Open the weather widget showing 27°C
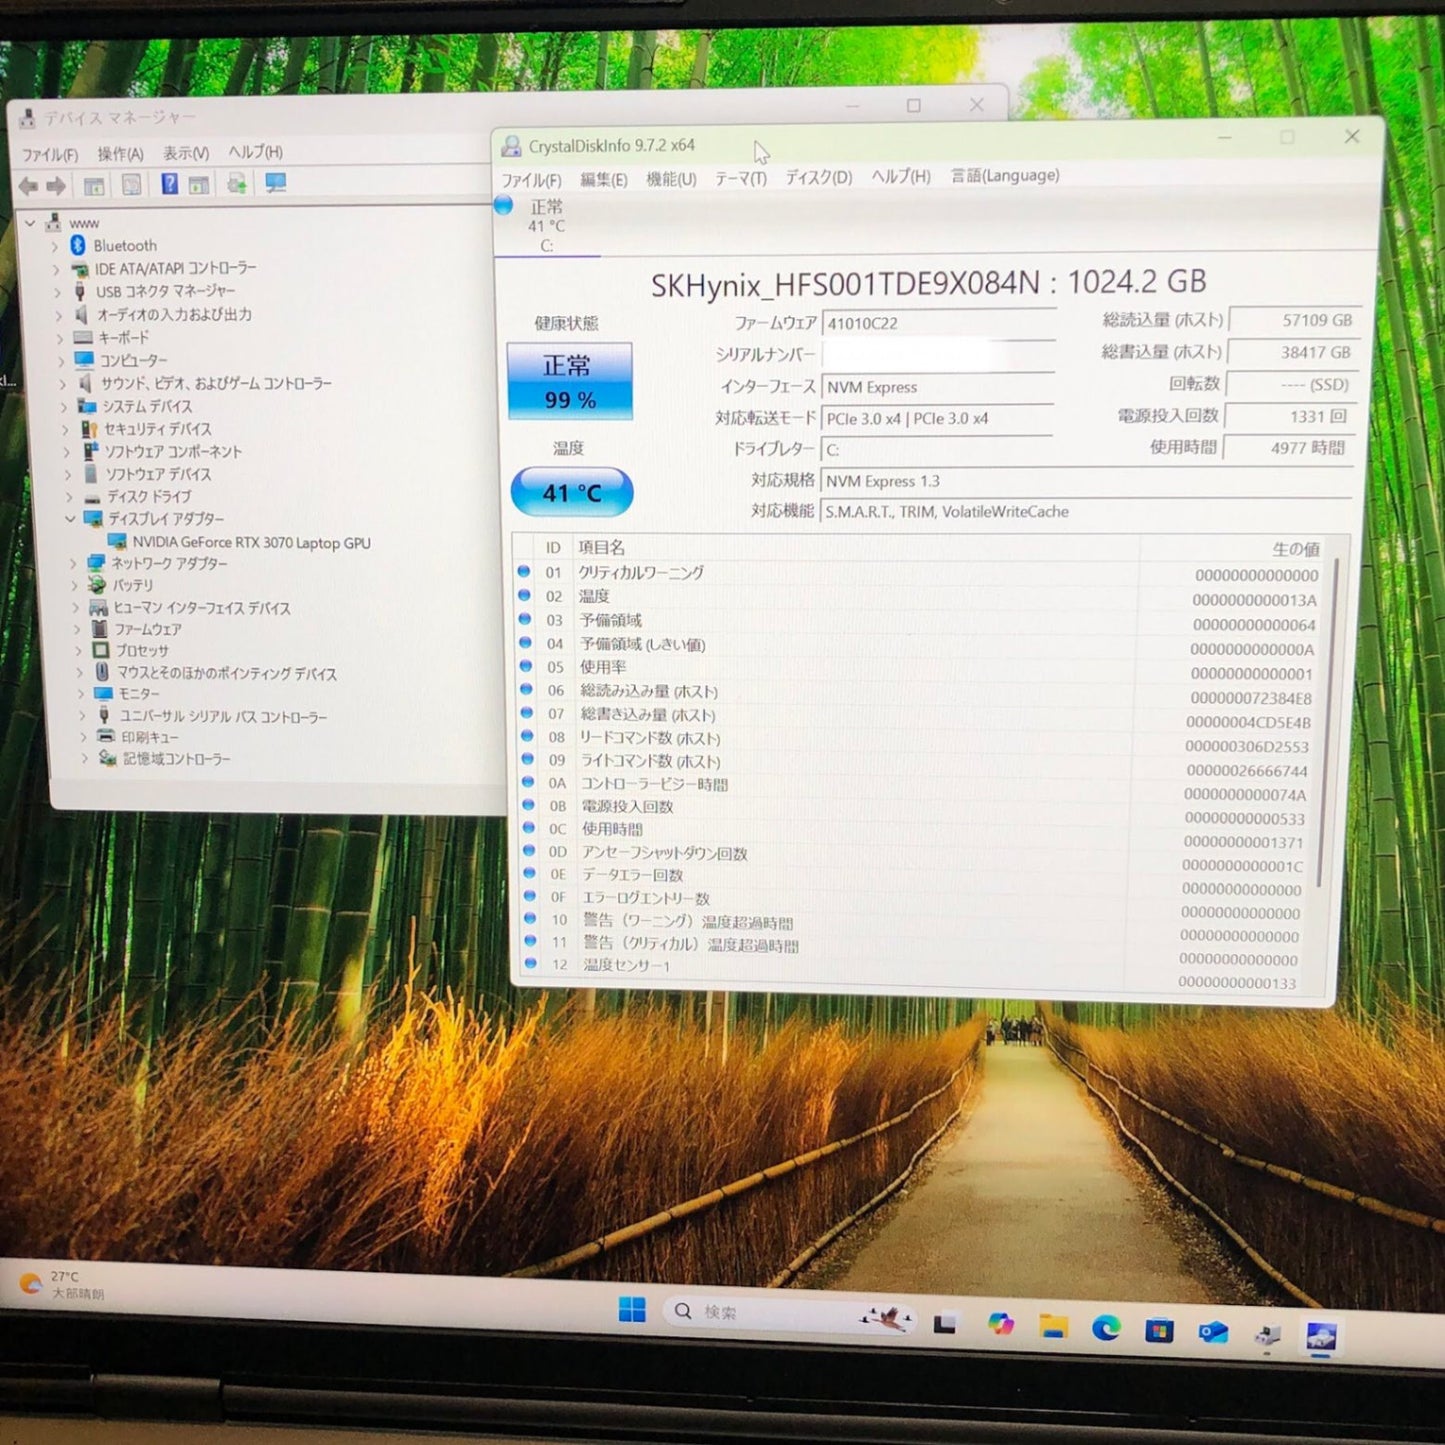1445x1445 pixels. [63, 1285]
